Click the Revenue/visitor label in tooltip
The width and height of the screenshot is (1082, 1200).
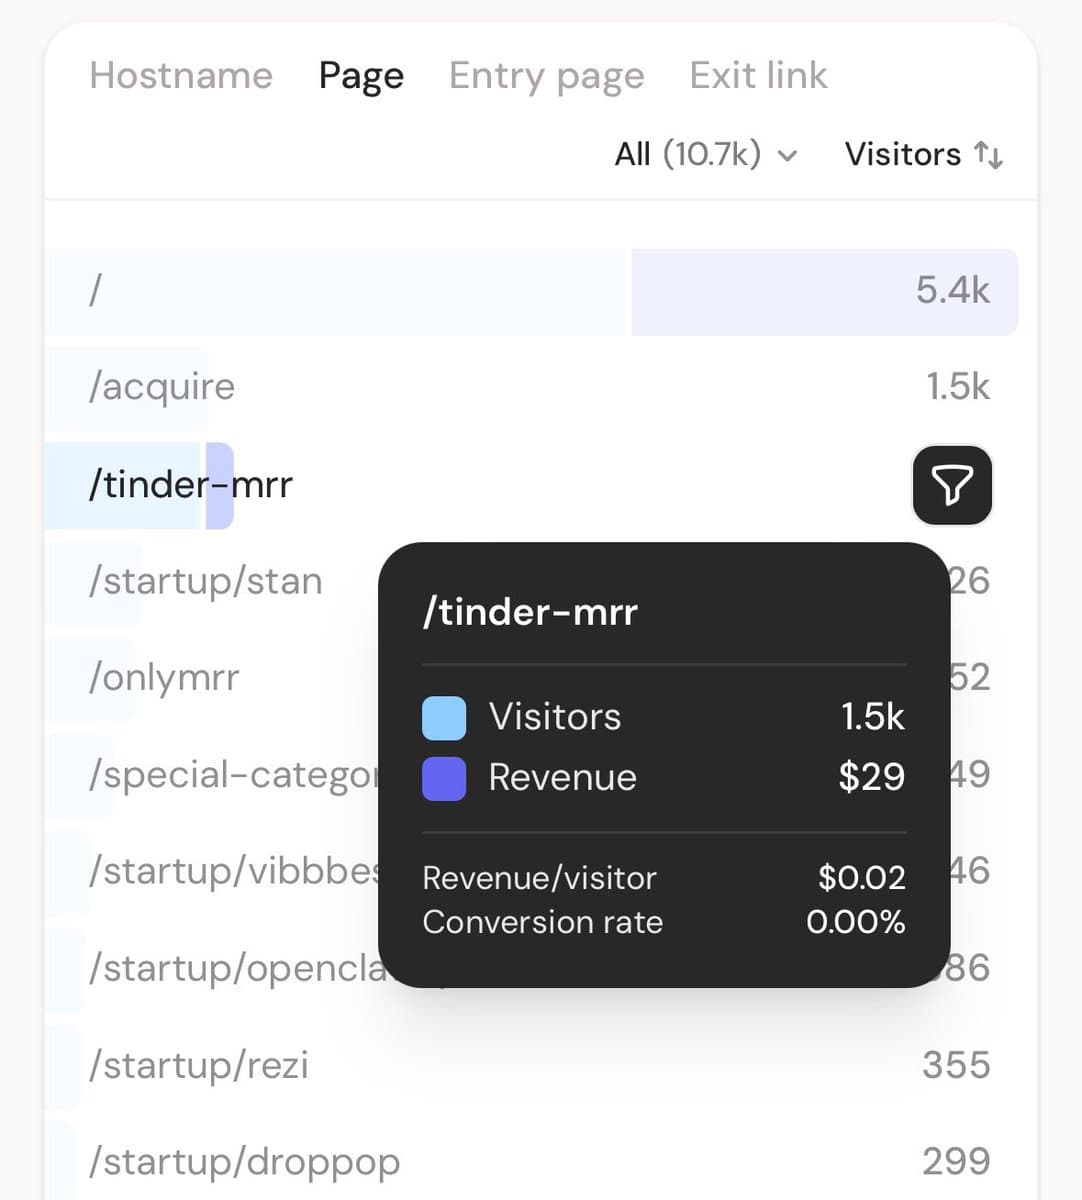pyautogui.click(x=540, y=877)
